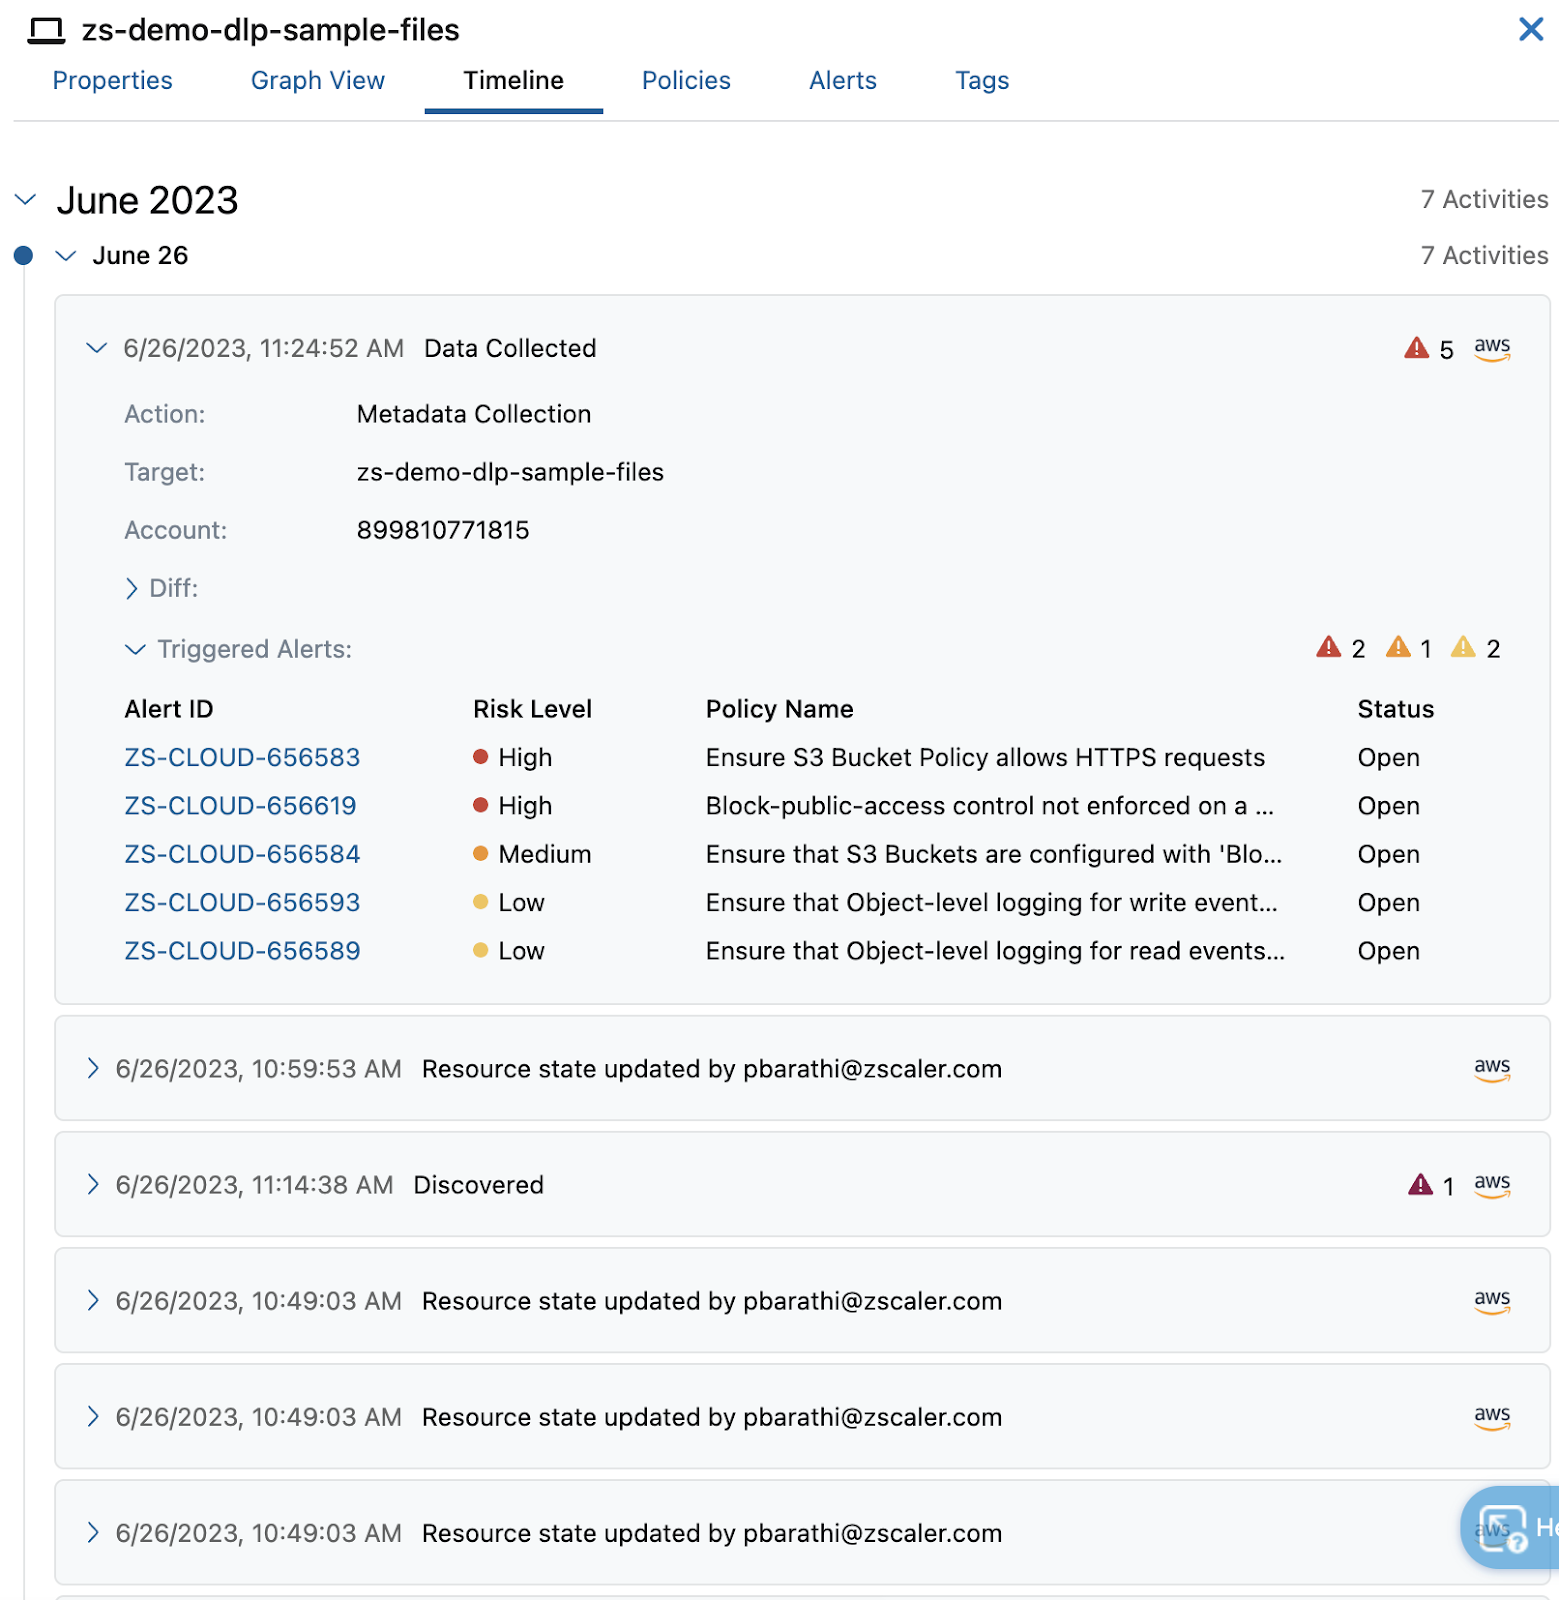Click the Open status for ZS-CLOUD-656584

pyautogui.click(x=1389, y=853)
